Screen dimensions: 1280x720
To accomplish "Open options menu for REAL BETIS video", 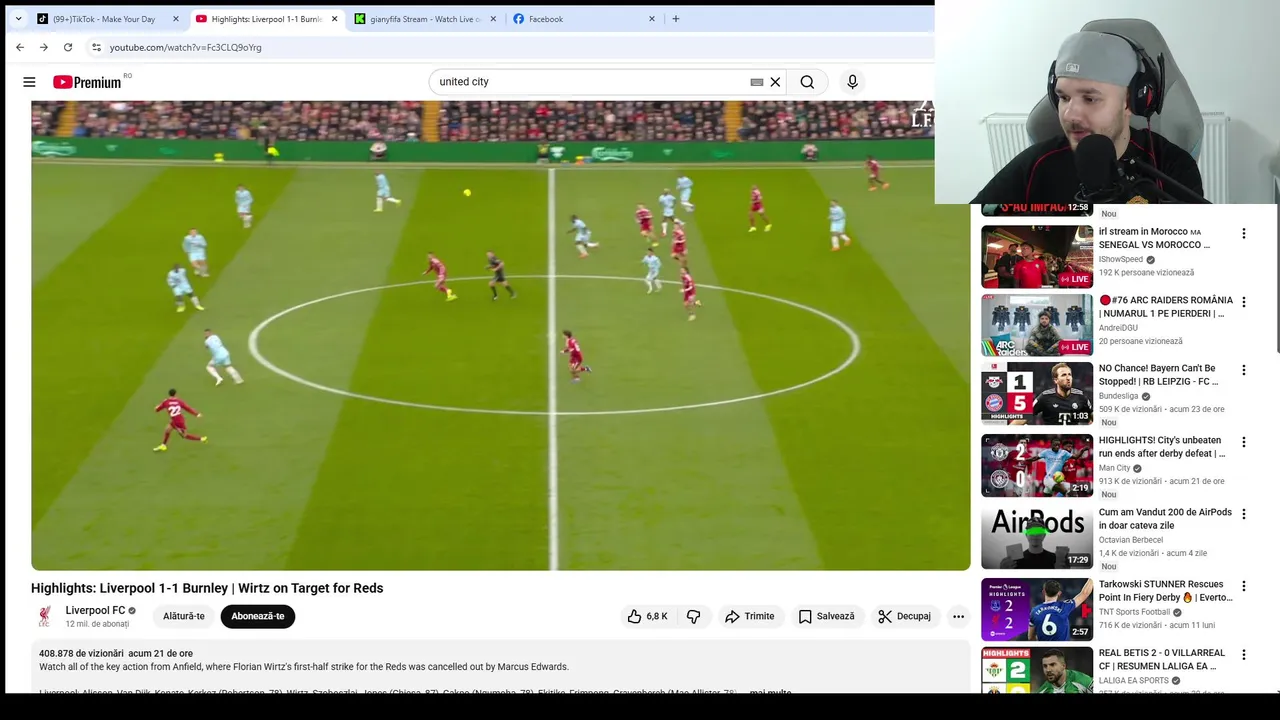I will click(x=1244, y=655).
